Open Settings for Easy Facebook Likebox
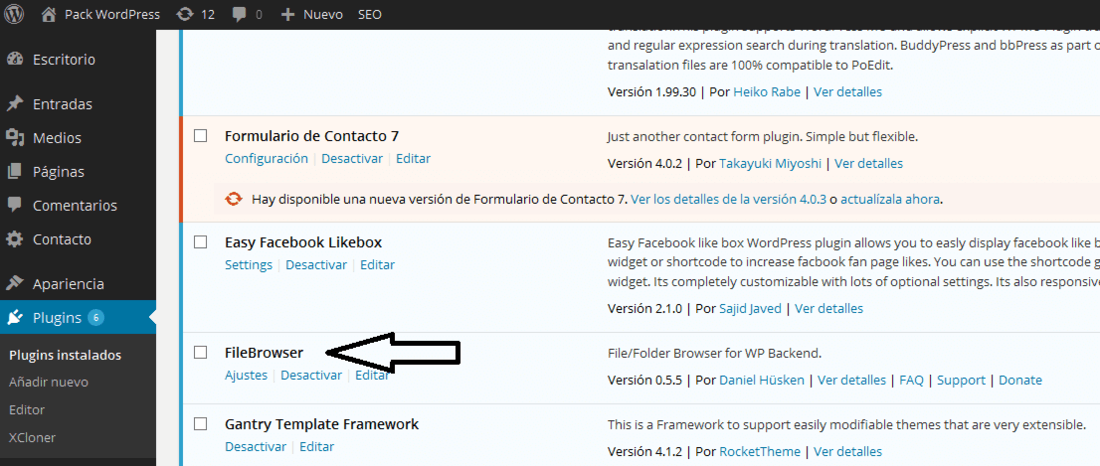The width and height of the screenshot is (1100, 466). [x=248, y=265]
